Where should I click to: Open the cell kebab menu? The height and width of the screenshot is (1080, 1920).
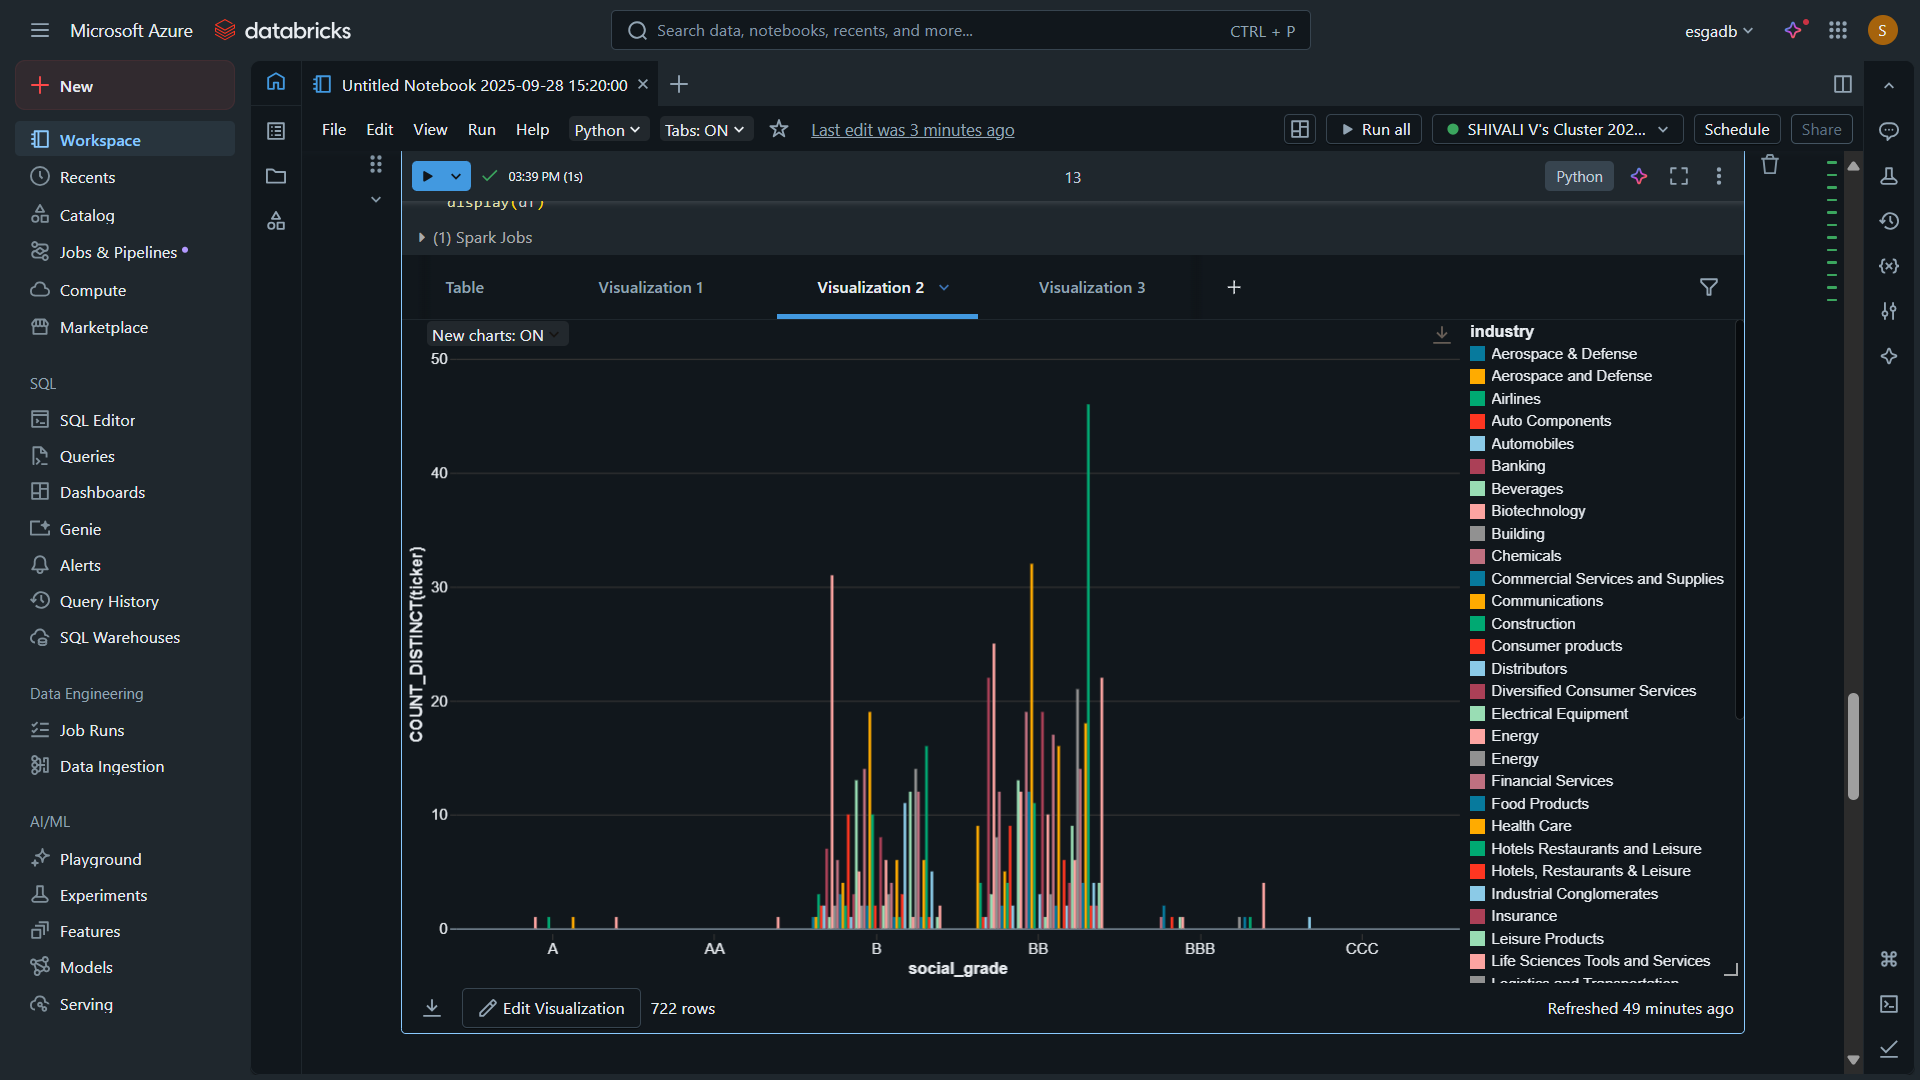point(1719,177)
